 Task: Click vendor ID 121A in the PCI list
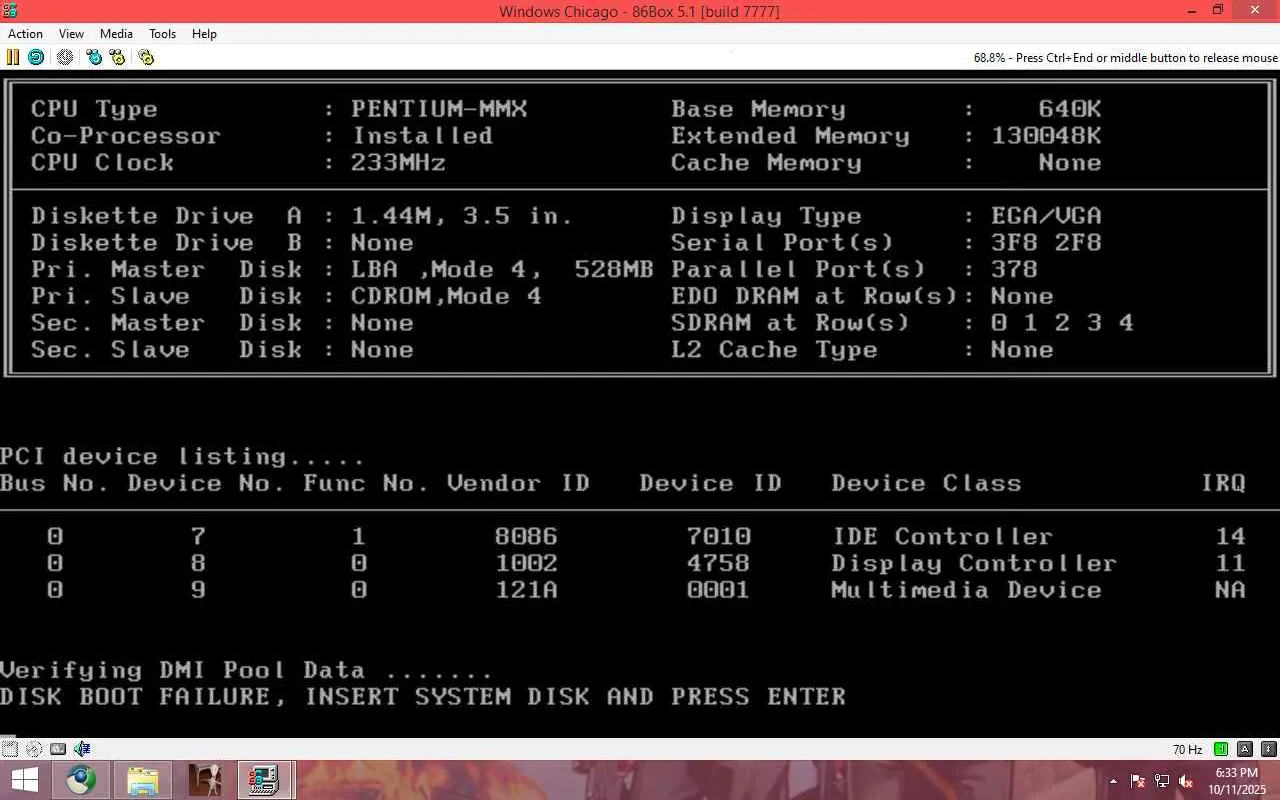coord(526,591)
